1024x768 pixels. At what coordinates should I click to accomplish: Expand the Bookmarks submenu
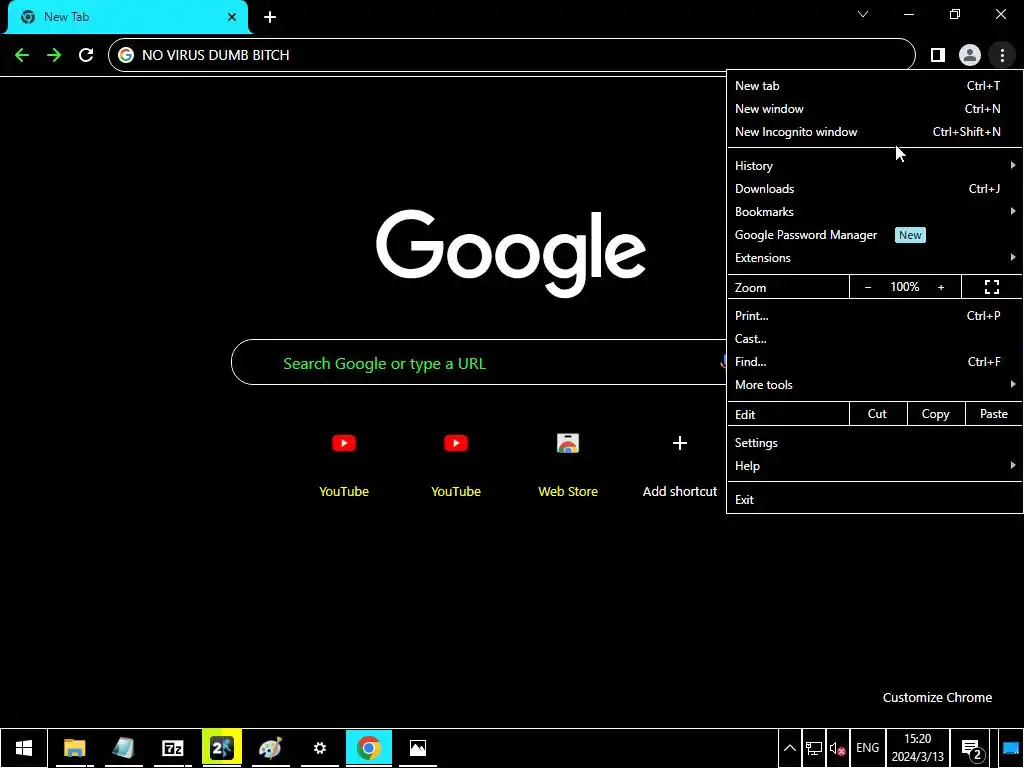coord(874,212)
